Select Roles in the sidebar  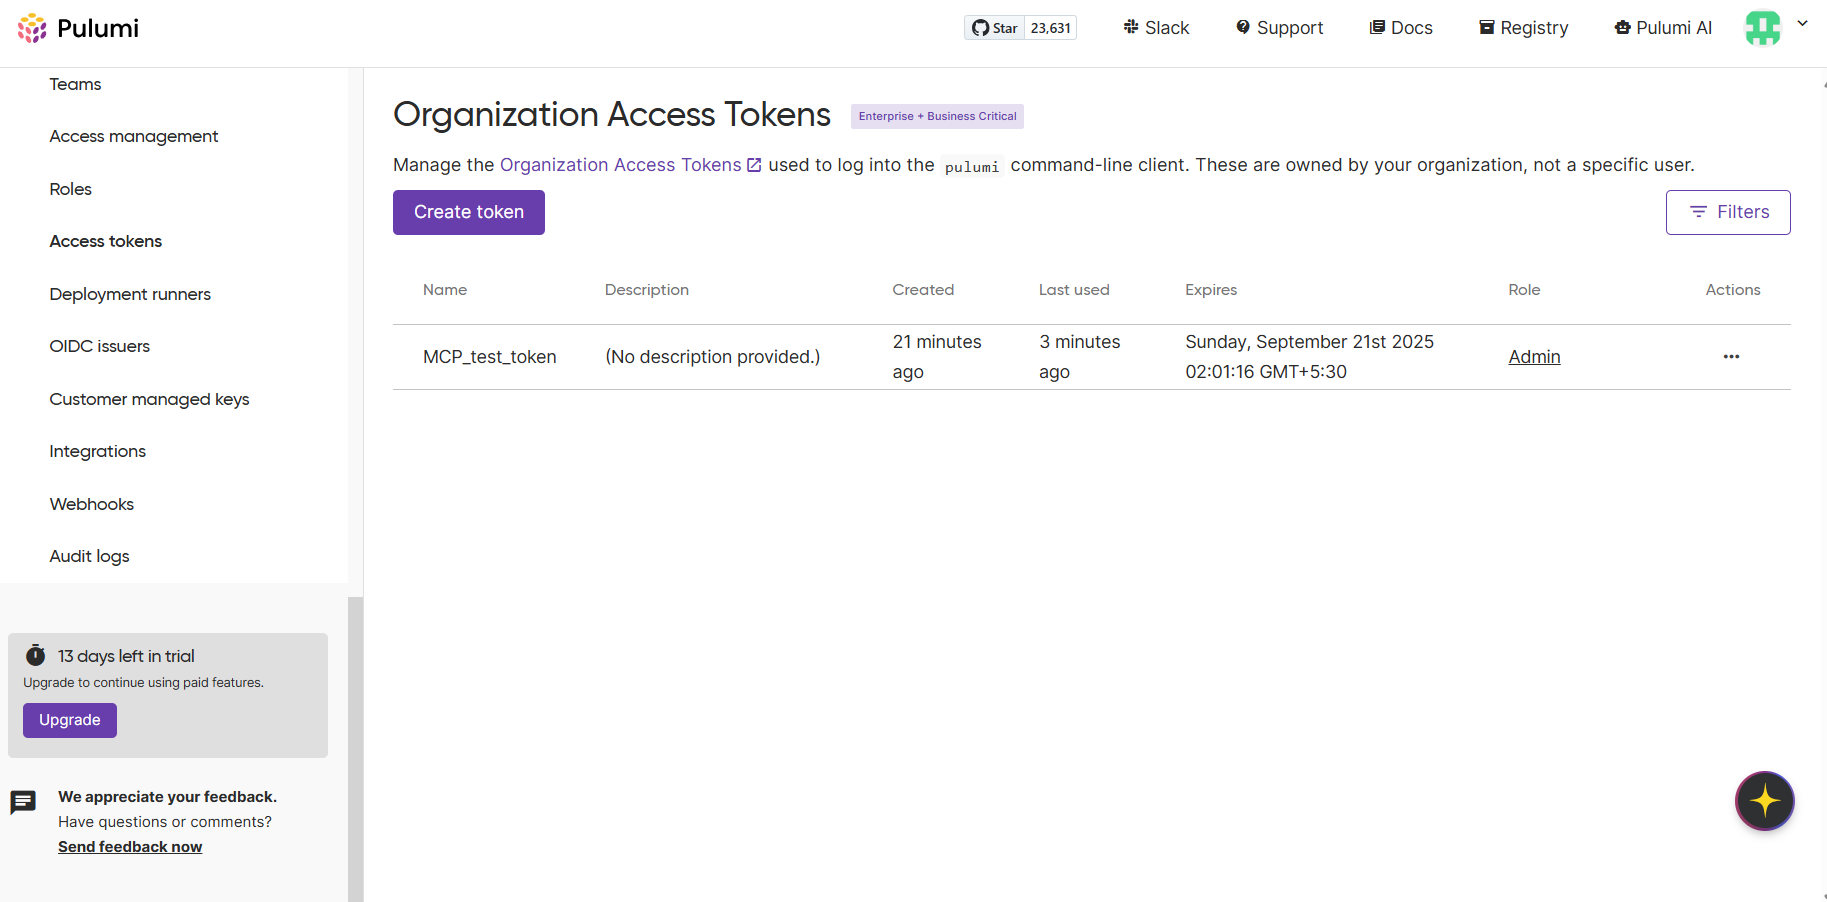click(70, 189)
